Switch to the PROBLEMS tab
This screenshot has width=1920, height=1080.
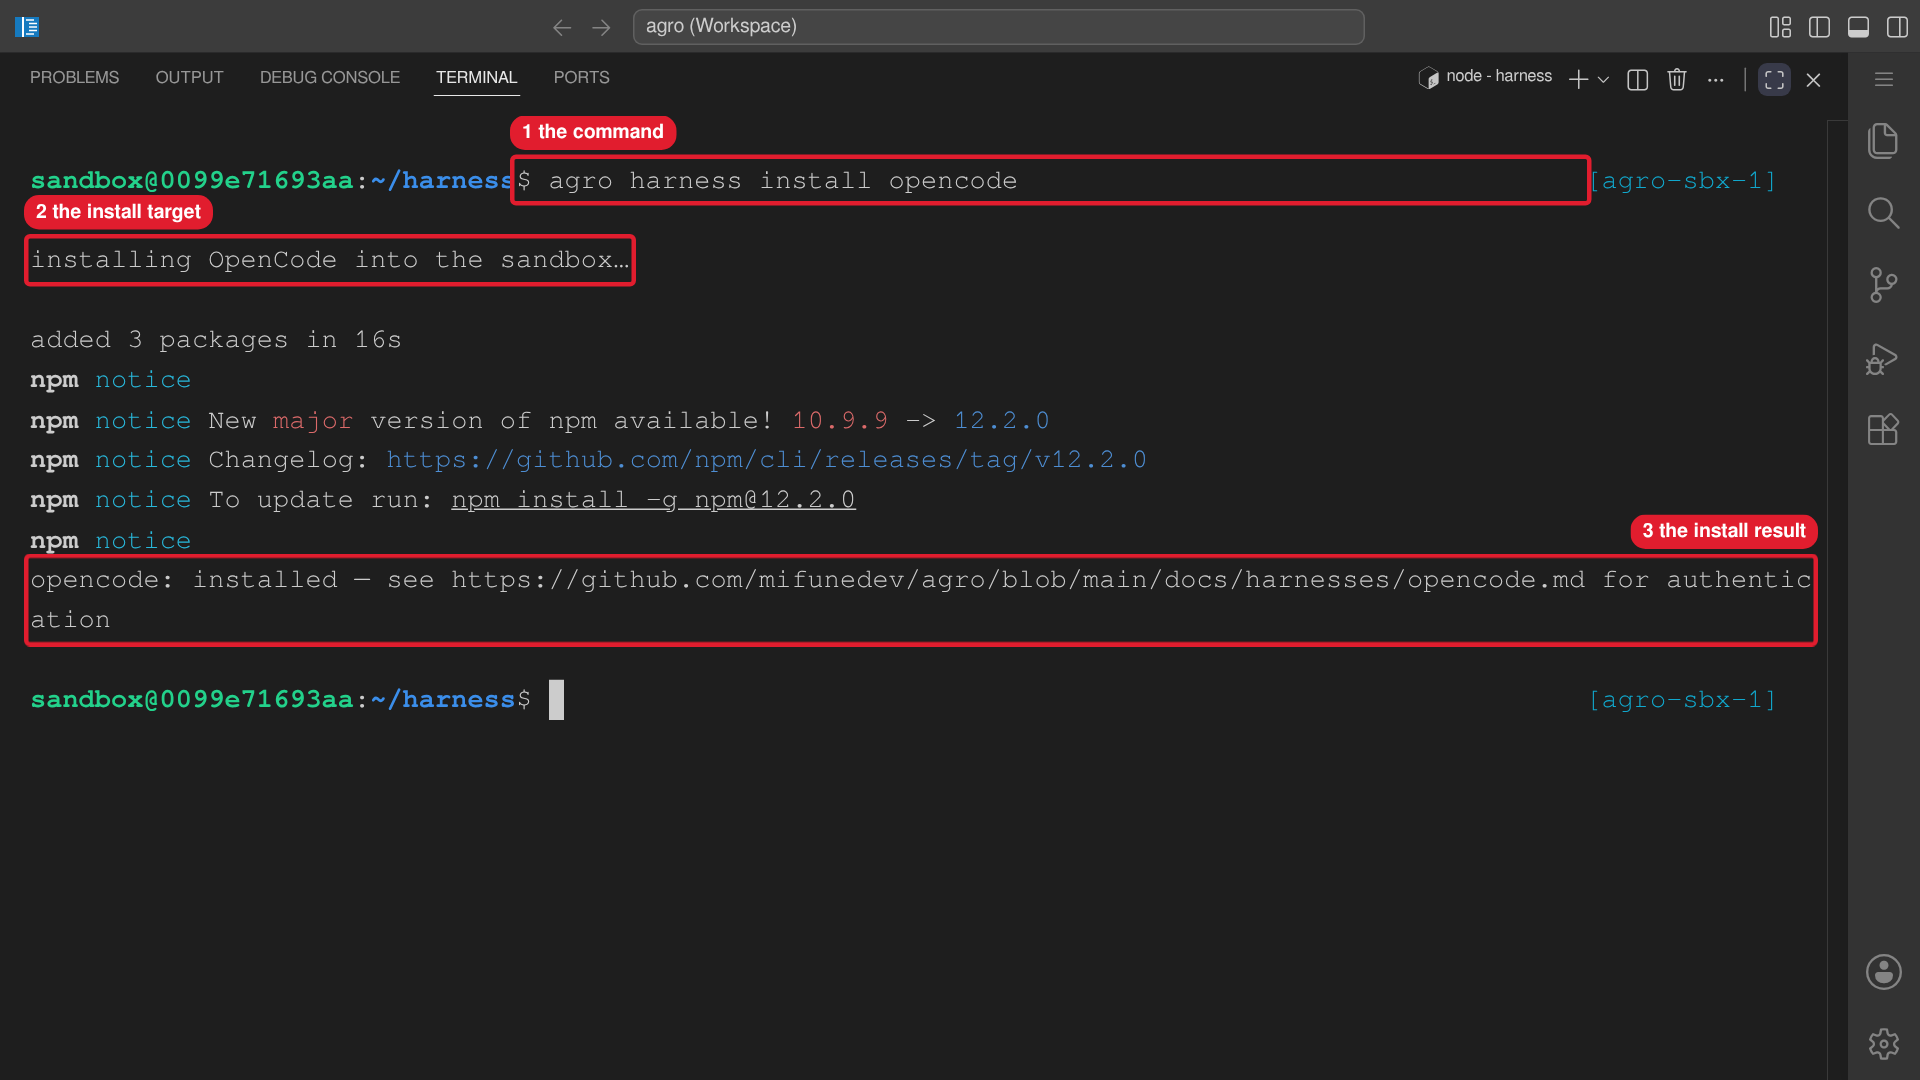click(x=74, y=77)
